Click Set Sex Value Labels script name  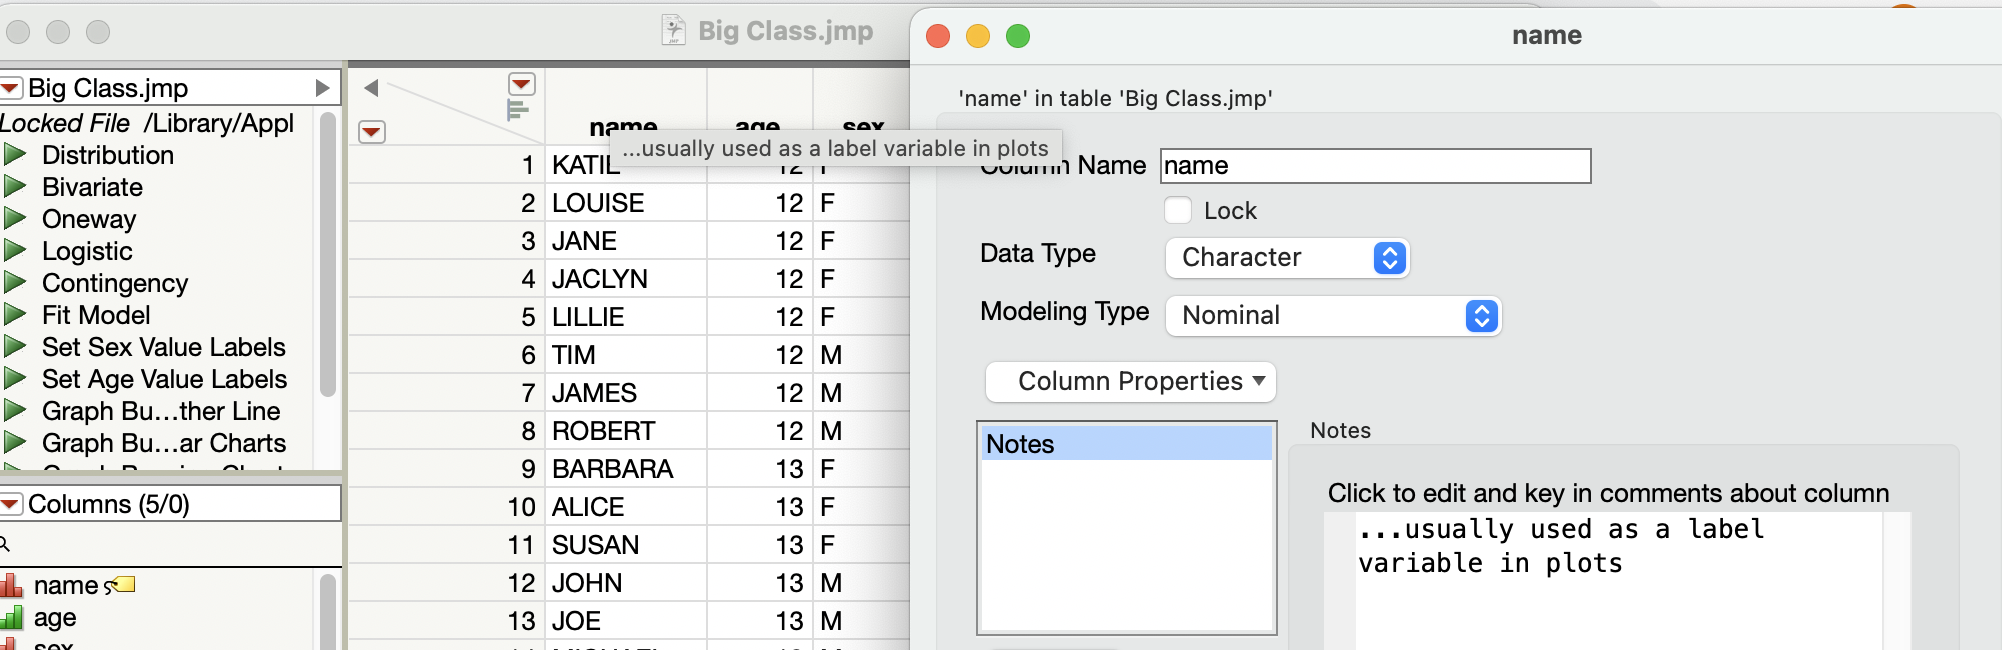[164, 347]
